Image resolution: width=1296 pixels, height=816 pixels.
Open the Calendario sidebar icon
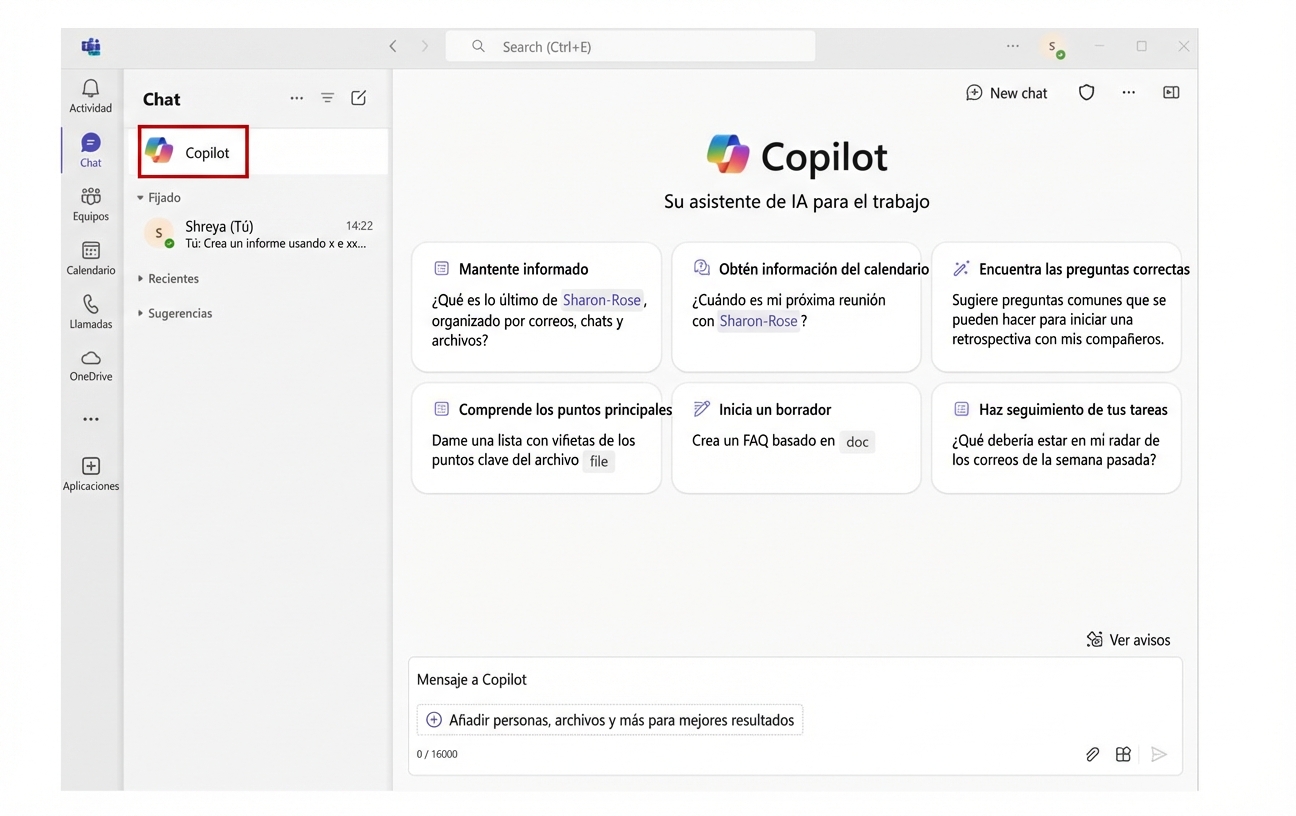[x=90, y=256]
